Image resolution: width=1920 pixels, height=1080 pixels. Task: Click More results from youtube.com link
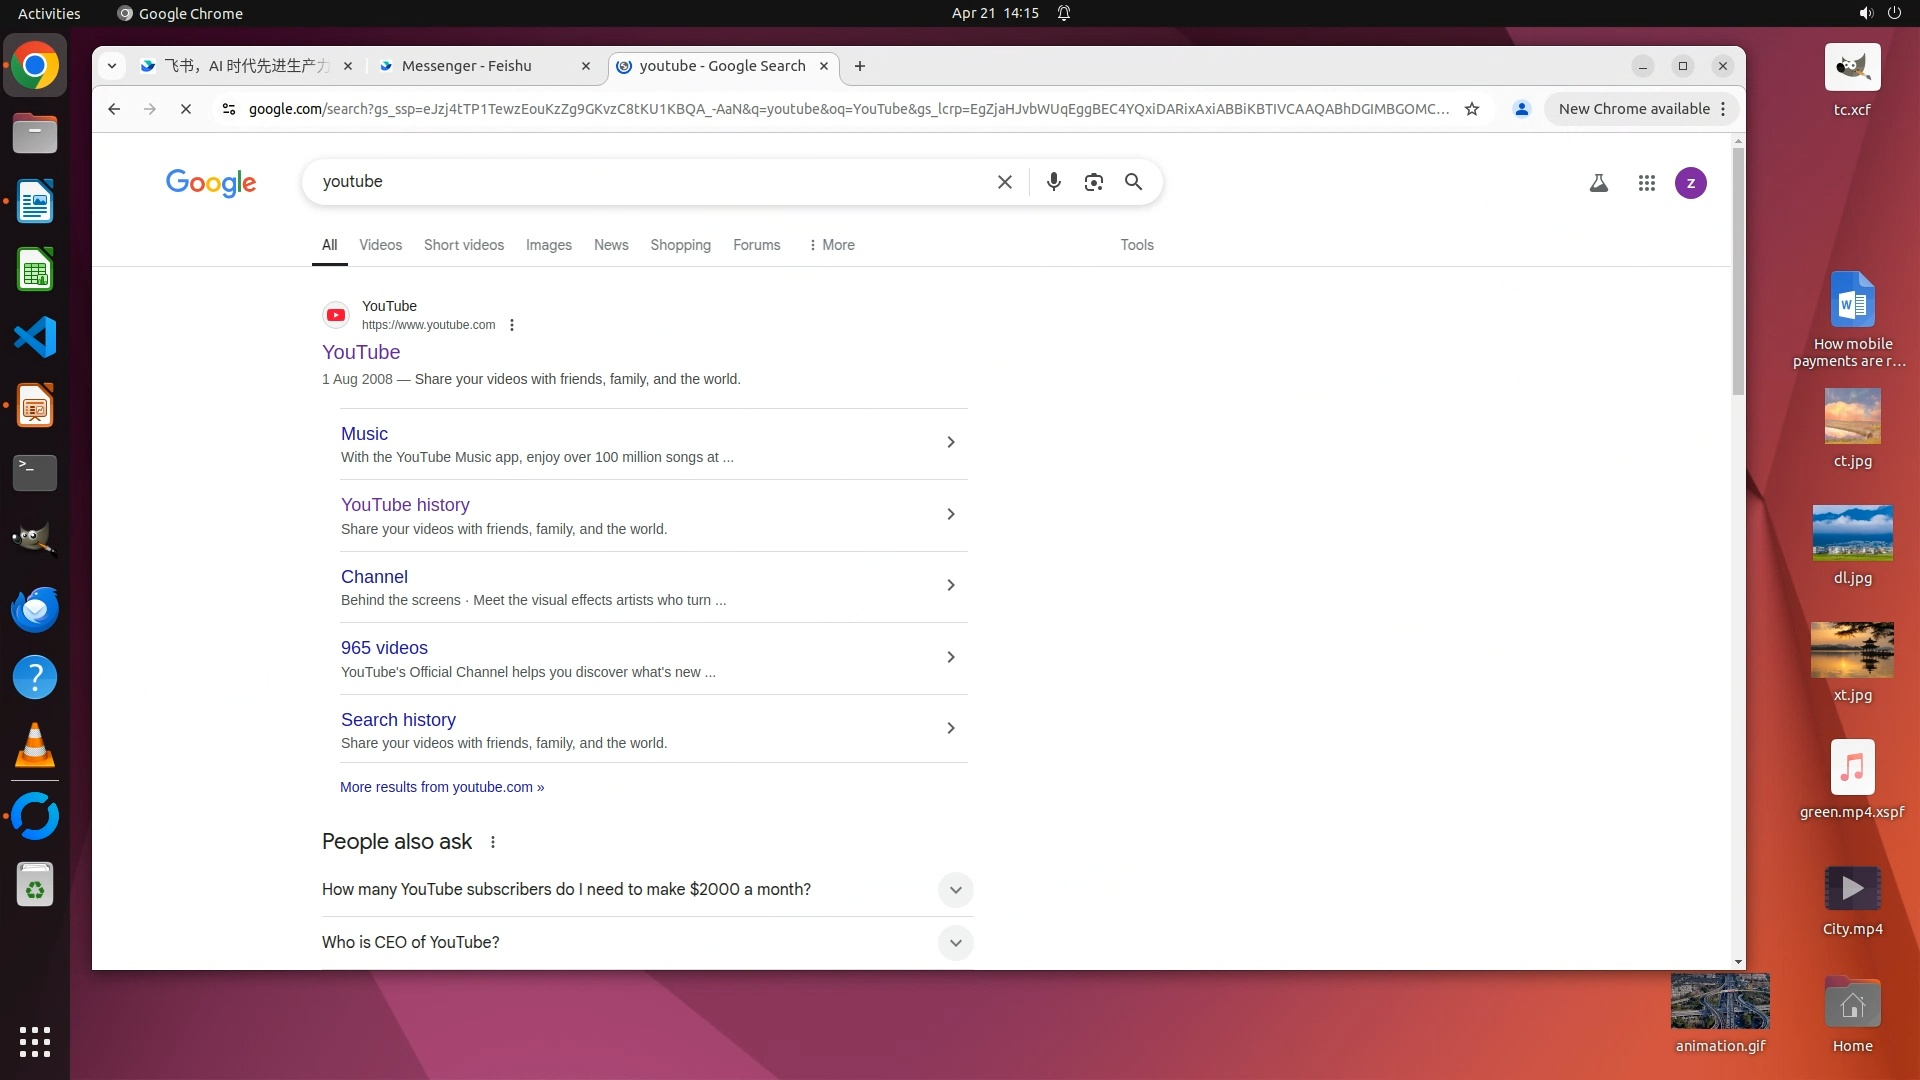click(x=442, y=787)
